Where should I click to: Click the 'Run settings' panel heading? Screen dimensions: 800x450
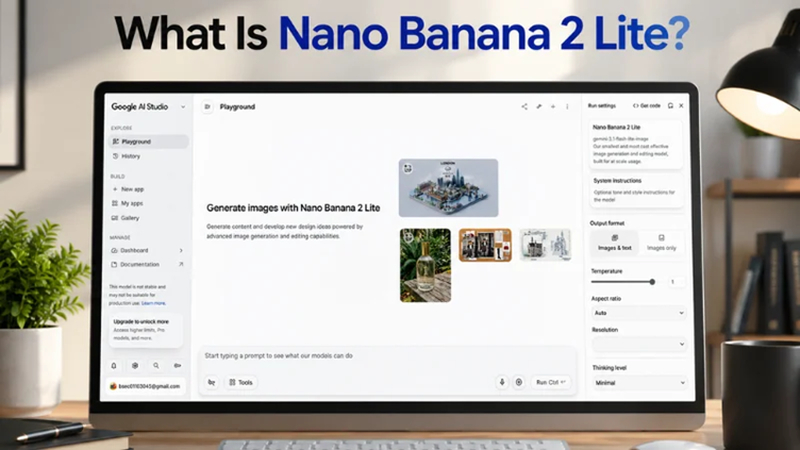point(602,106)
